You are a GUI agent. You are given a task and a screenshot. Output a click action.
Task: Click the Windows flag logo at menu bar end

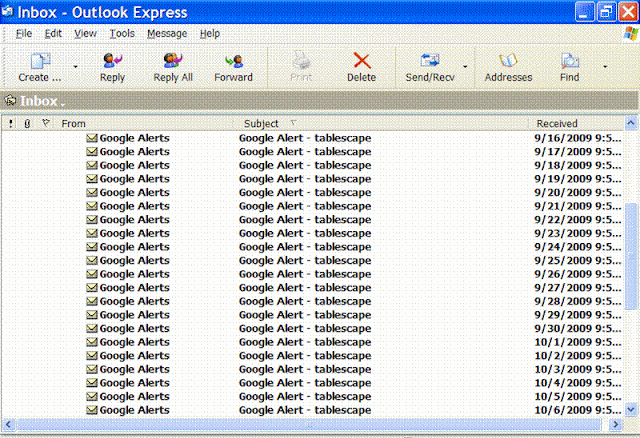[x=631, y=33]
